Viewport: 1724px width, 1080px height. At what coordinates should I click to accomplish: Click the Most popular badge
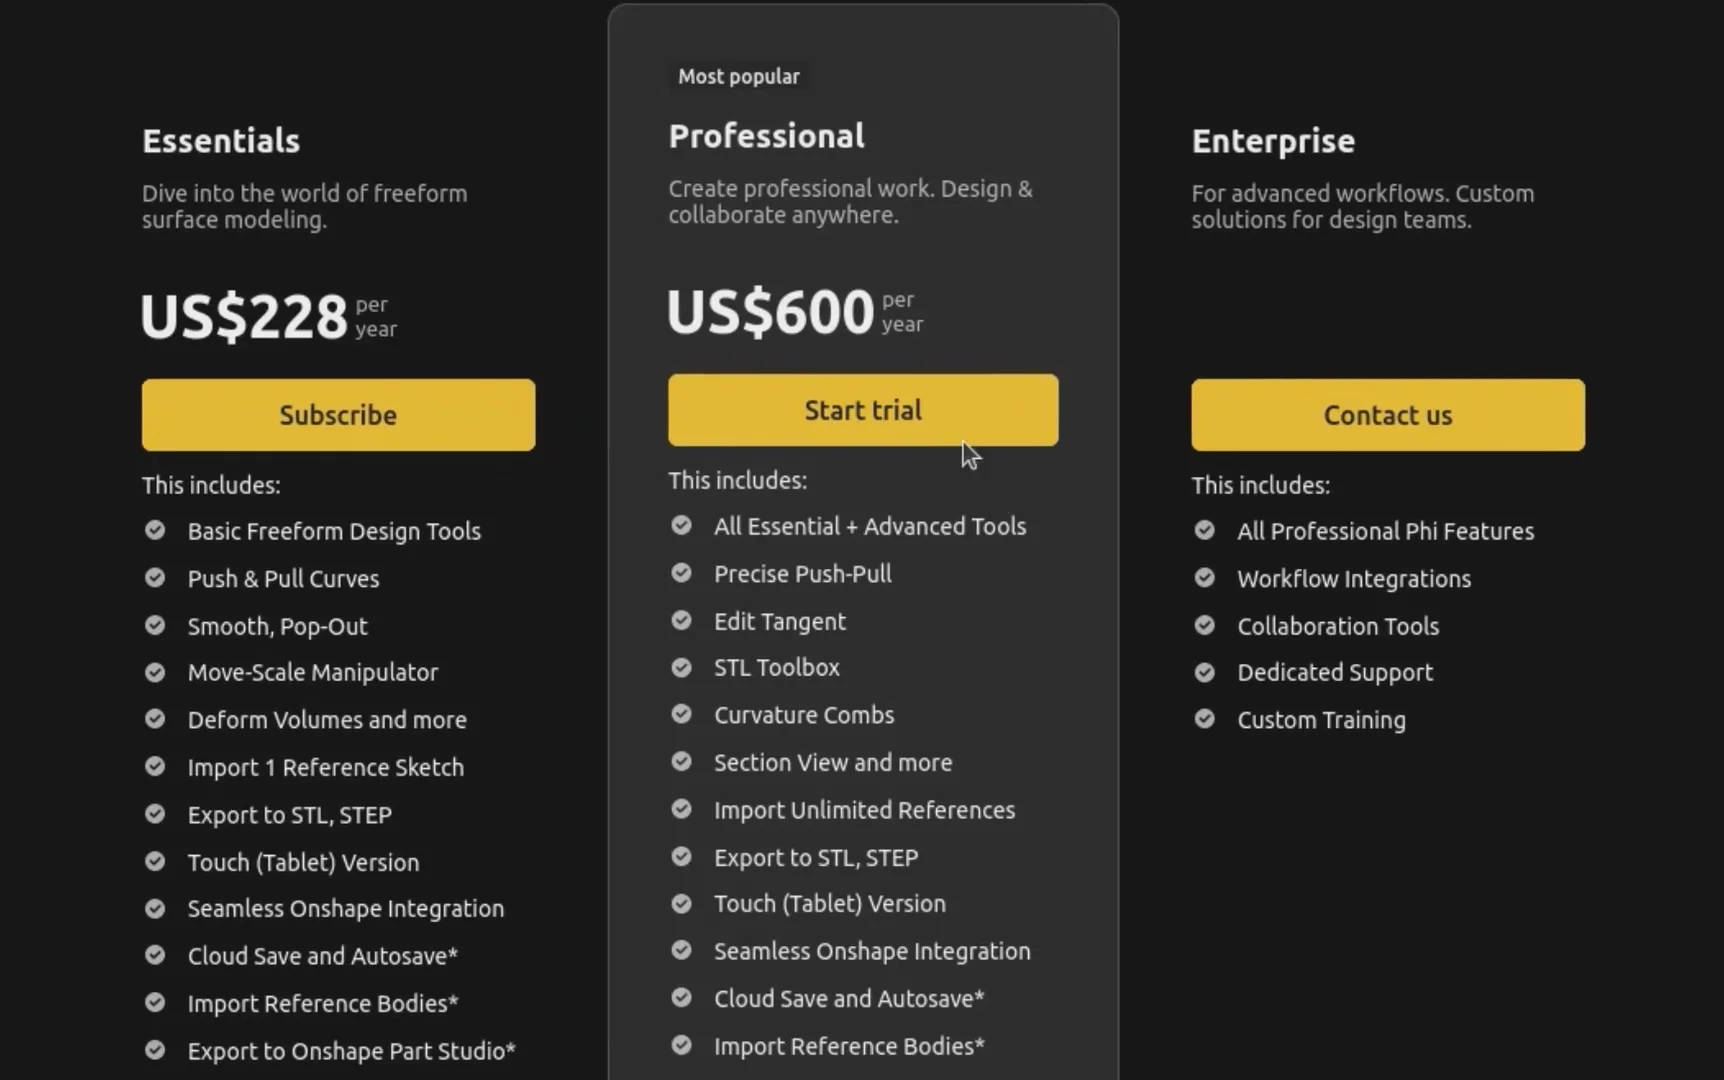pyautogui.click(x=739, y=77)
